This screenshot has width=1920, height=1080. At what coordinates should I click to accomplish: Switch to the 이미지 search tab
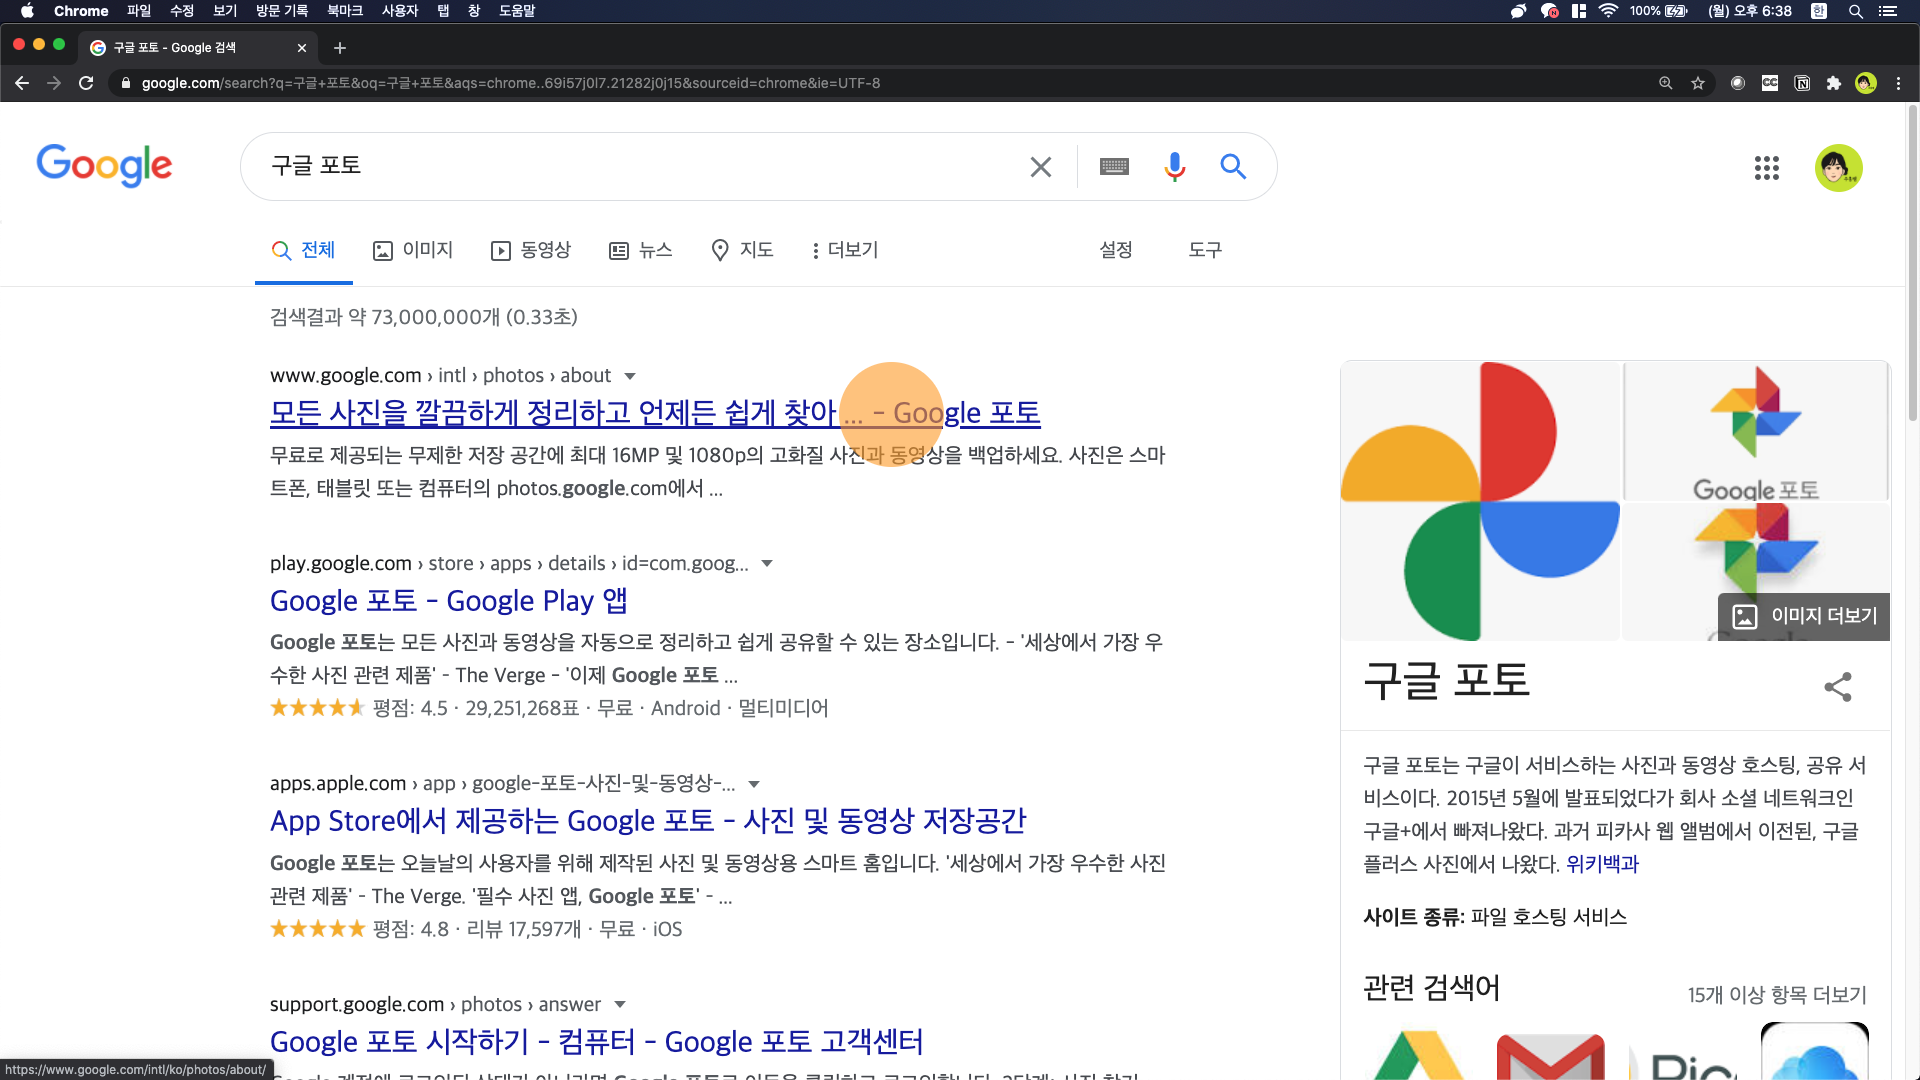(x=413, y=250)
